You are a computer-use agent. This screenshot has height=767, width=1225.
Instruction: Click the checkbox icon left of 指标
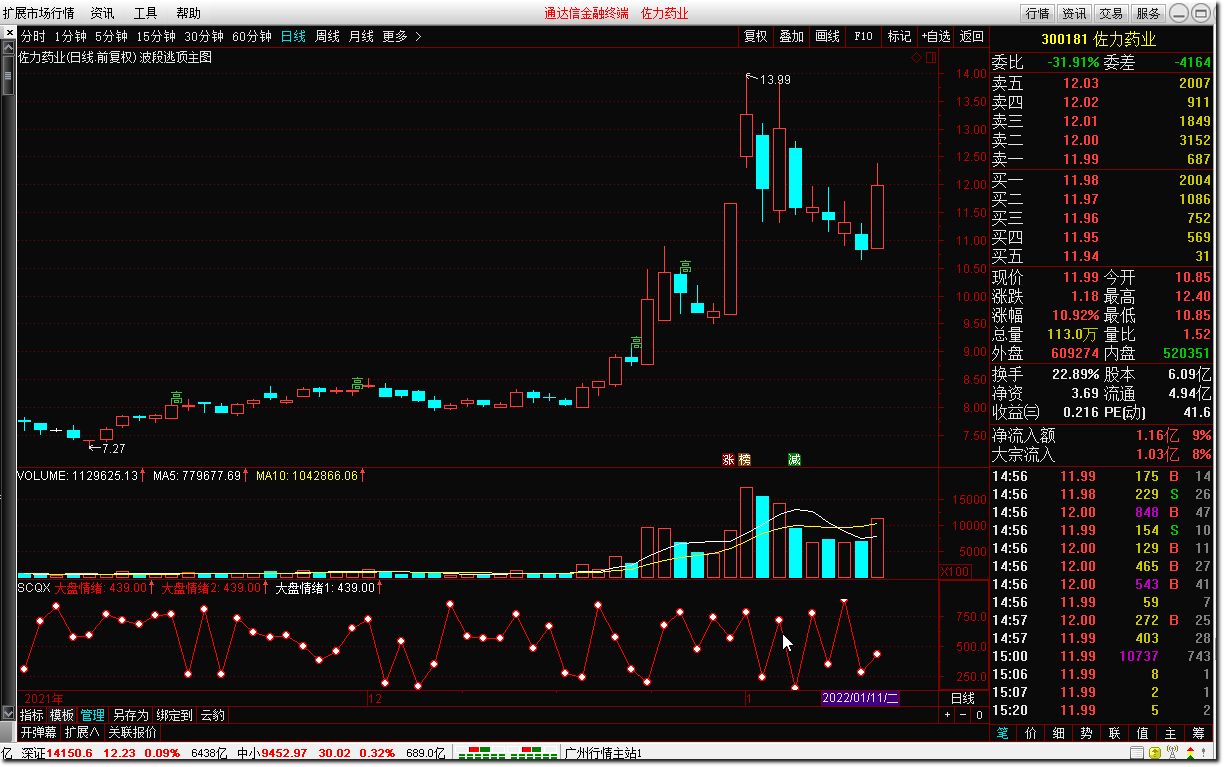click(x=8, y=715)
